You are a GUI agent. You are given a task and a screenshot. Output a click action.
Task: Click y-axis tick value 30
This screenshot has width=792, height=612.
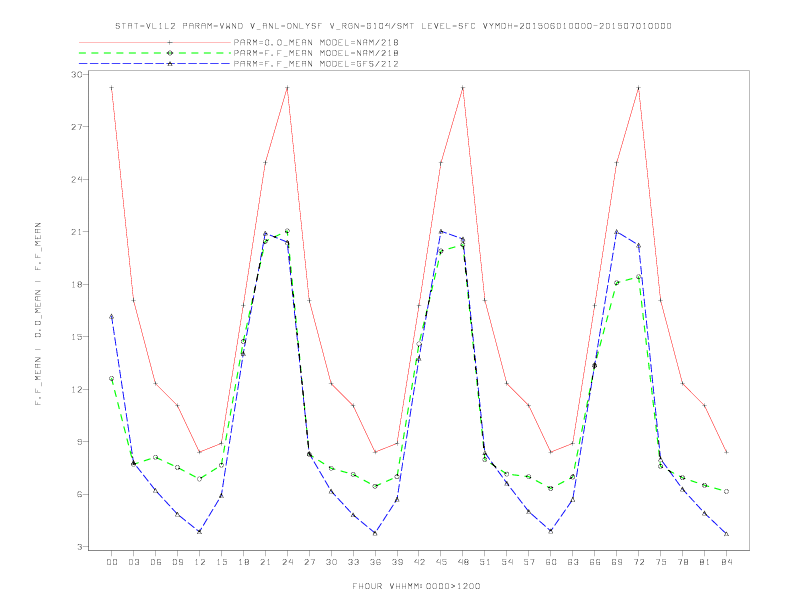77,74
